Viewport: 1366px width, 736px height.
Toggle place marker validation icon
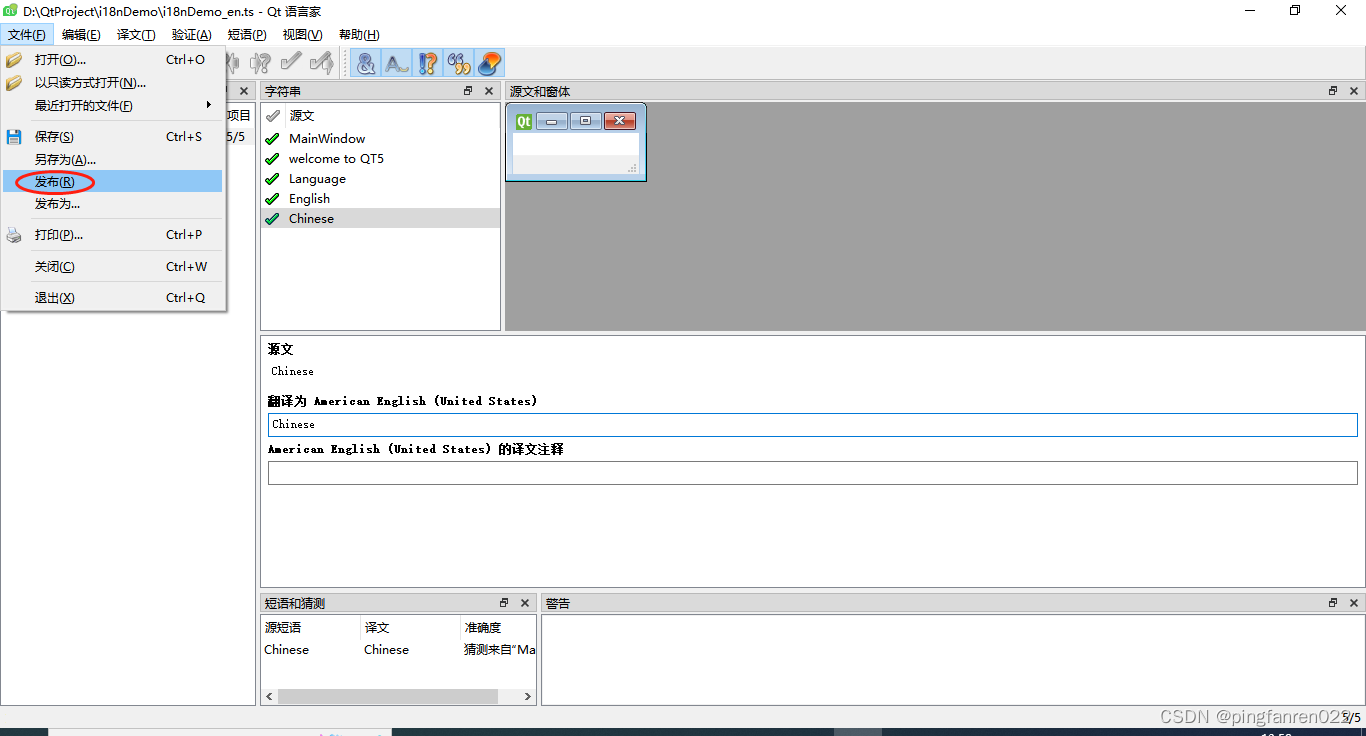point(490,63)
